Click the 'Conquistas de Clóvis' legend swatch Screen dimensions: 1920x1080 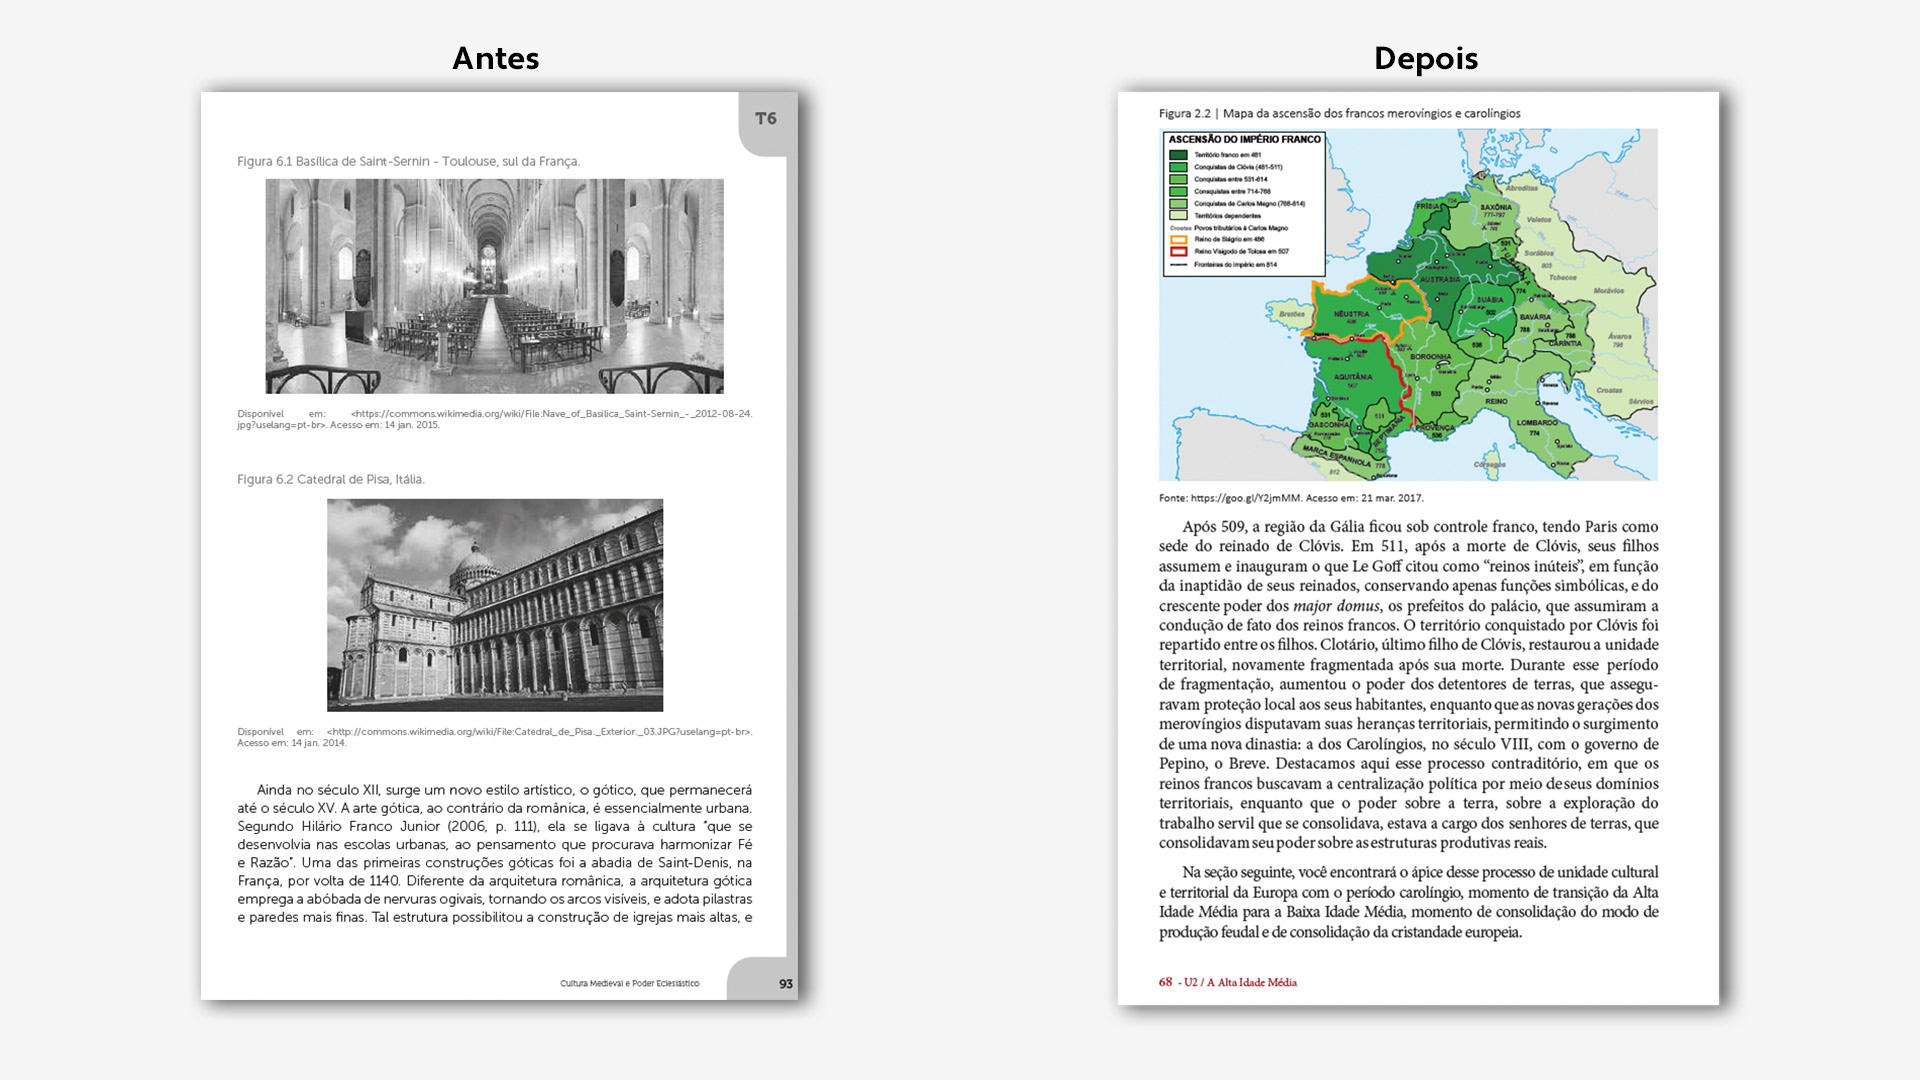tap(1178, 167)
